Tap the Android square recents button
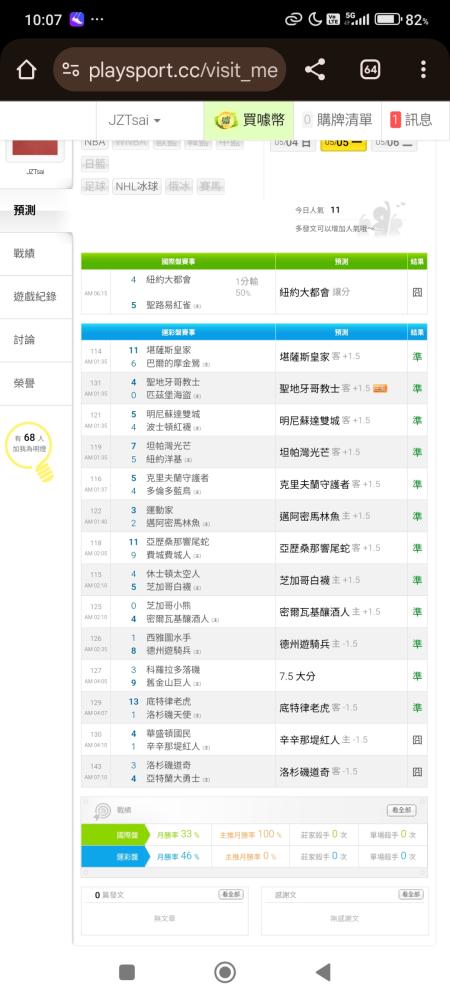This screenshot has height=1000, width=450. (127, 972)
